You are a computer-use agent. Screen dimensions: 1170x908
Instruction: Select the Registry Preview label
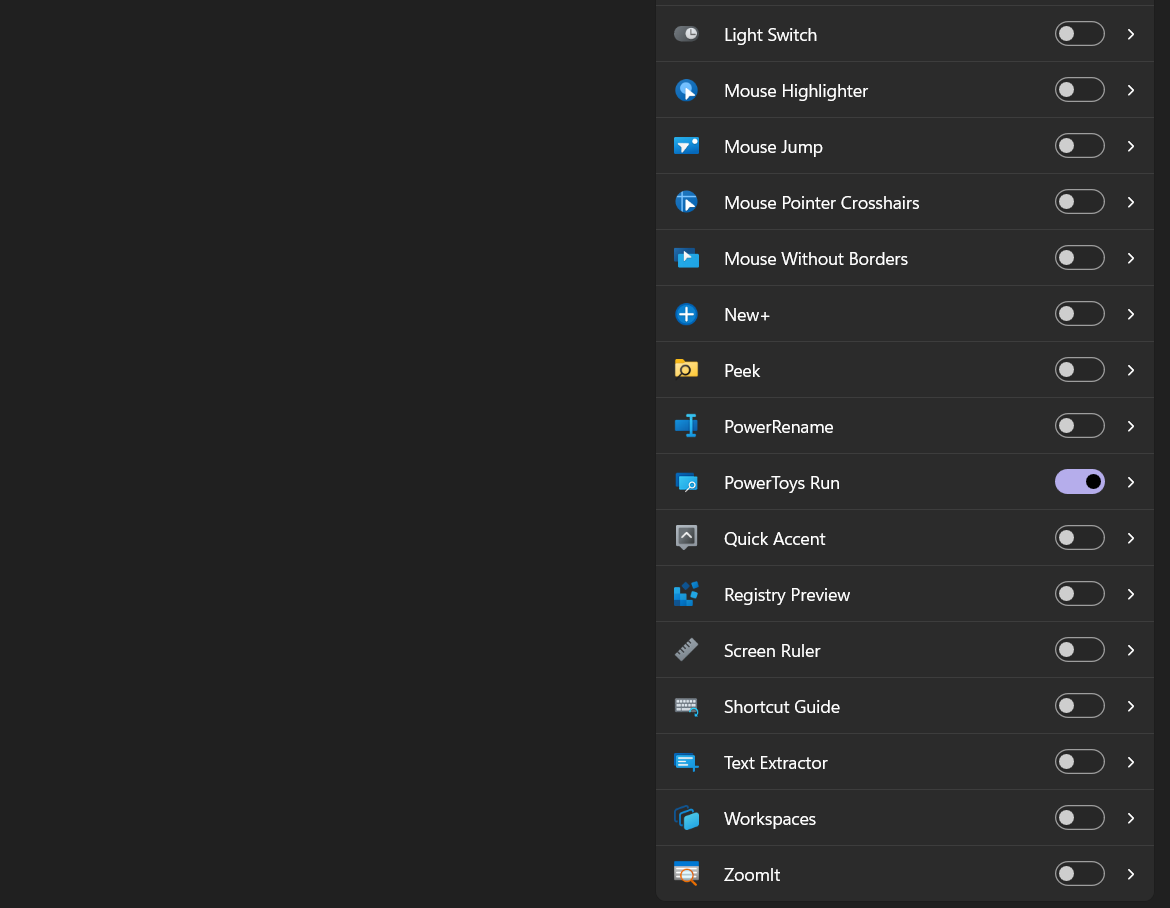786,595
